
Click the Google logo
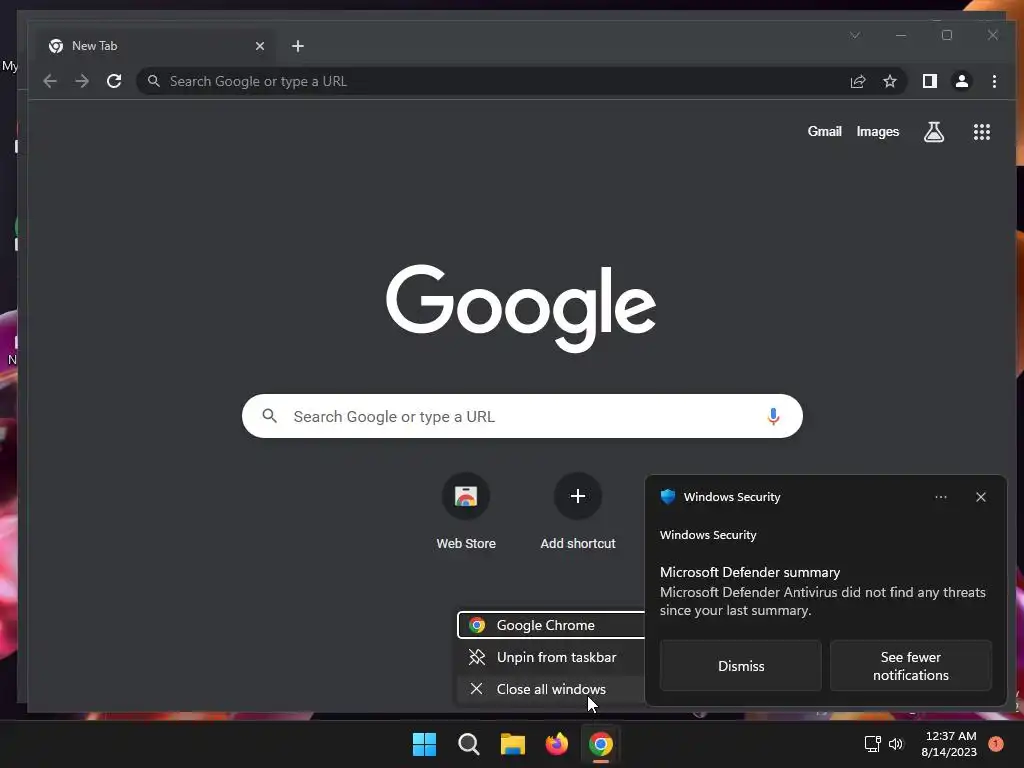pyautogui.click(x=520, y=308)
